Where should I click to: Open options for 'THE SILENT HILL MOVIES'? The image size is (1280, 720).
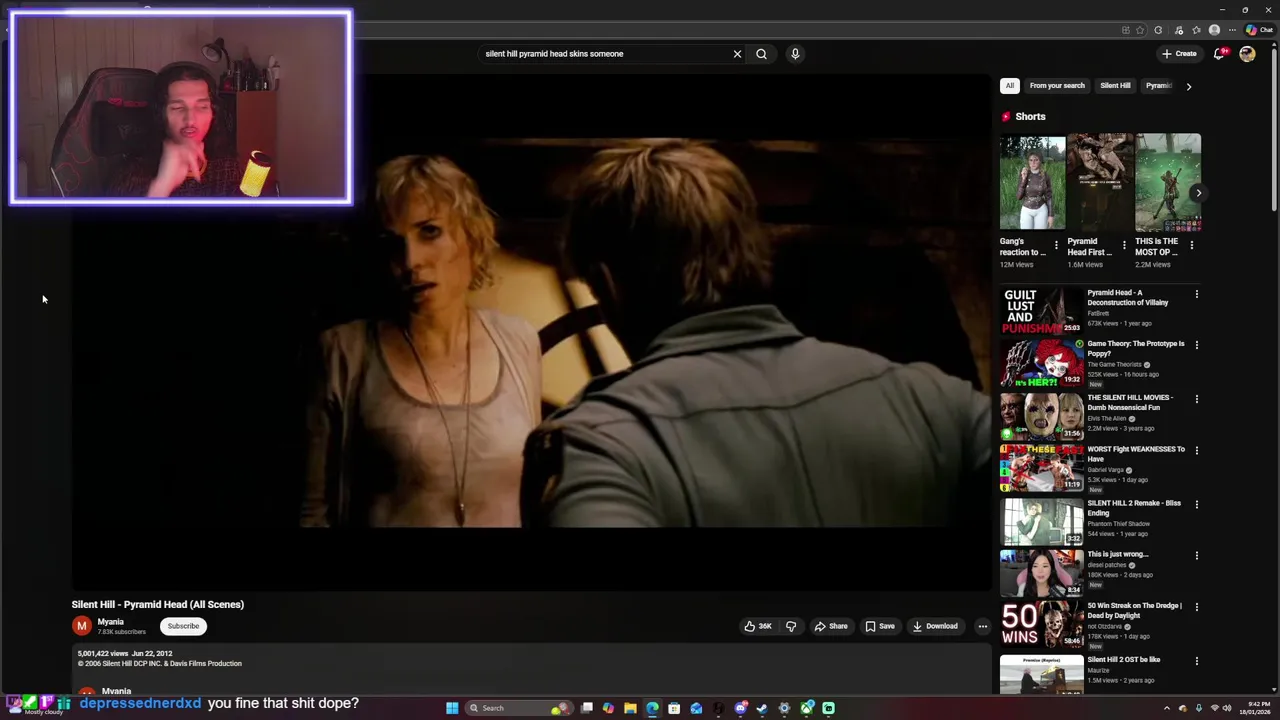1197,399
